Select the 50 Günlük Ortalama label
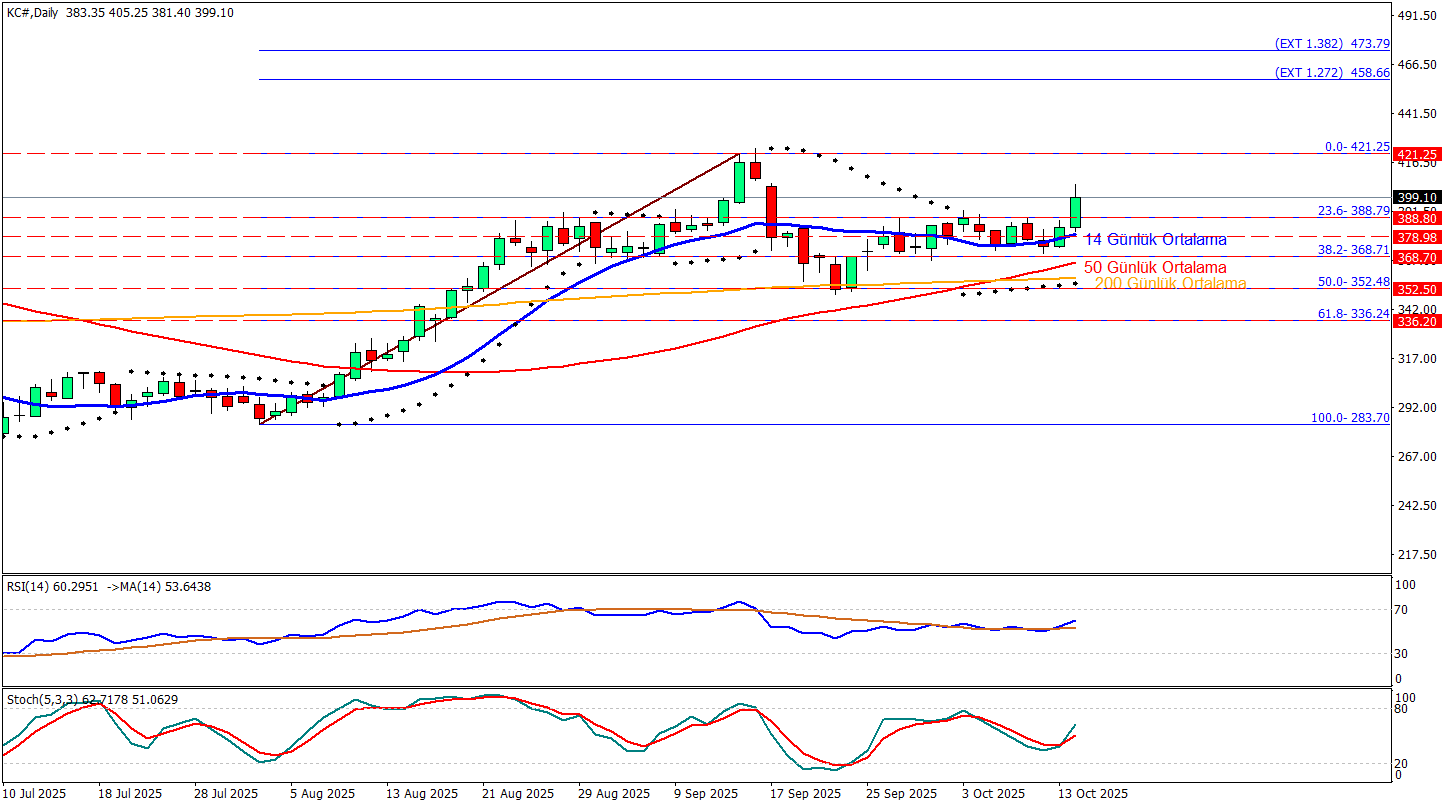Screen dimensions: 1448x806 1155,268
